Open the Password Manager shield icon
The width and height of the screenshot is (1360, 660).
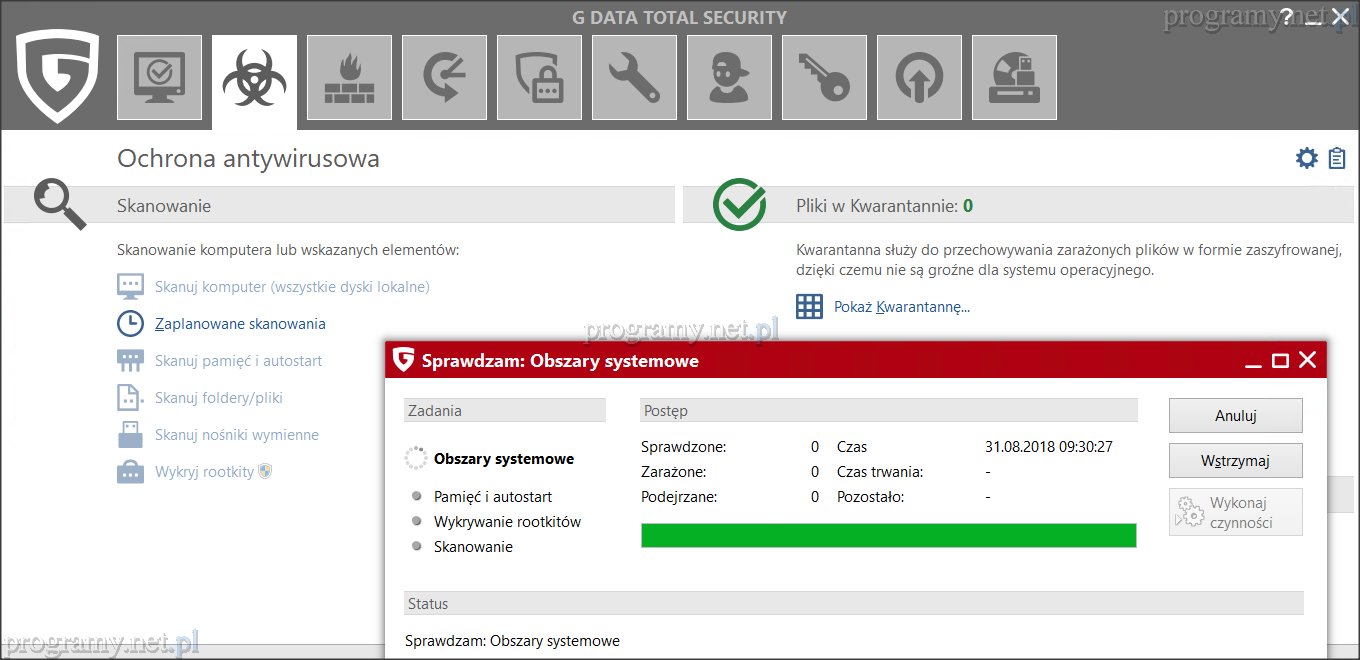click(539, 77)
